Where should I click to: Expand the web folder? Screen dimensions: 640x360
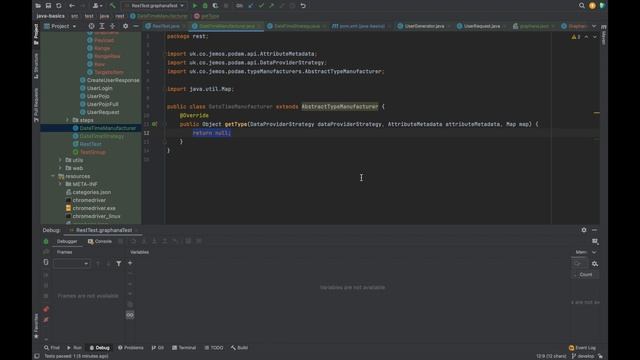(x=60, y=168)
